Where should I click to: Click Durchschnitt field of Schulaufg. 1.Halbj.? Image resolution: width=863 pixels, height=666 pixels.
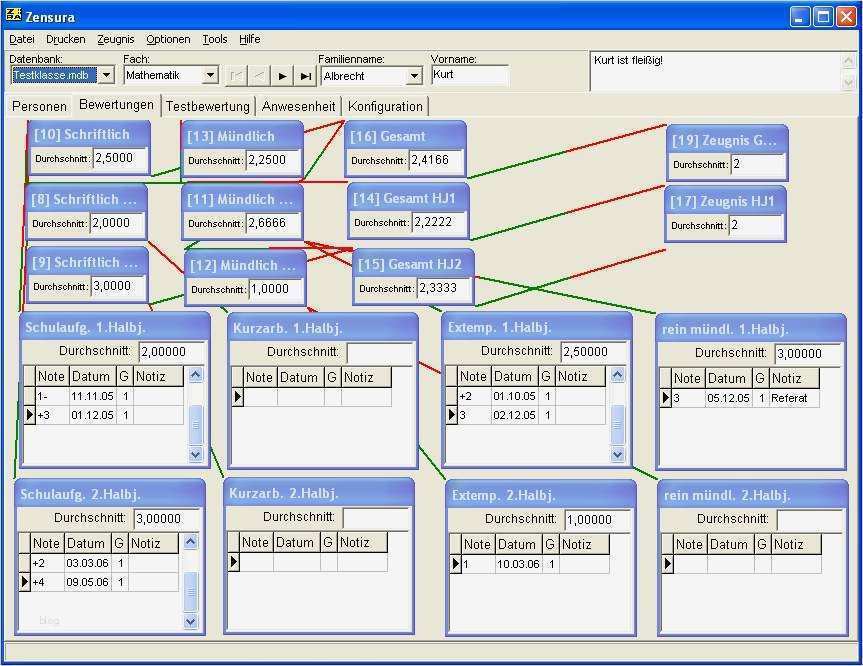tap(172, 352)
